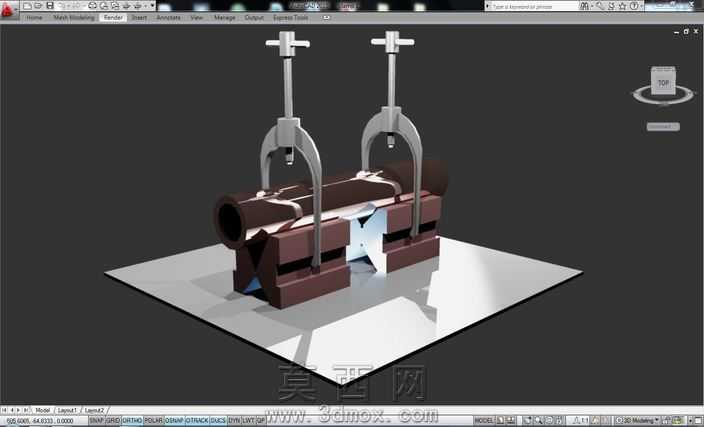Click the Clean Screen icon in status bar
The image size is (704, 427).
pos(698,421)
